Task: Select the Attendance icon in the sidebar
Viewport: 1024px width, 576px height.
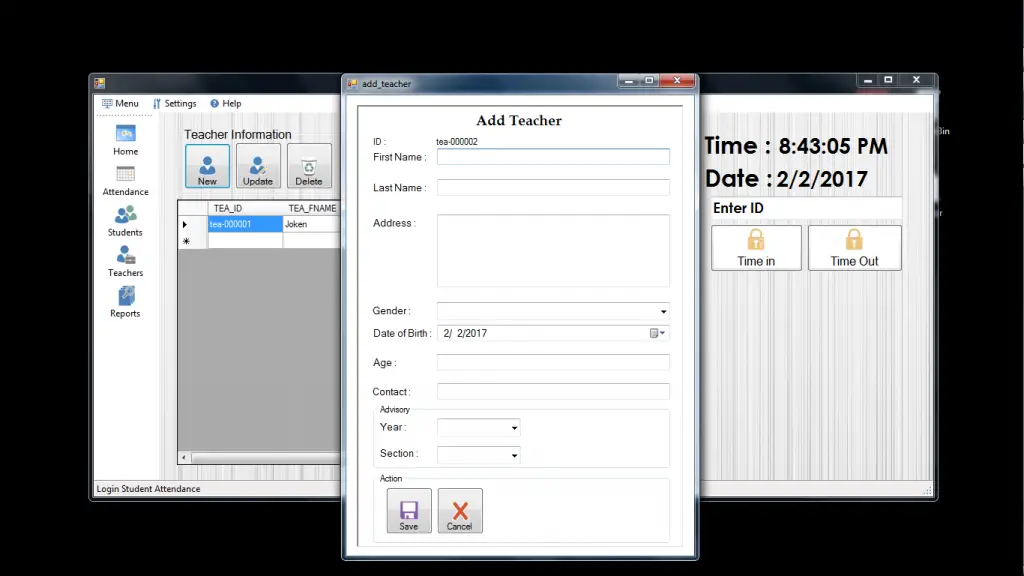Action: tap(124, 180)
